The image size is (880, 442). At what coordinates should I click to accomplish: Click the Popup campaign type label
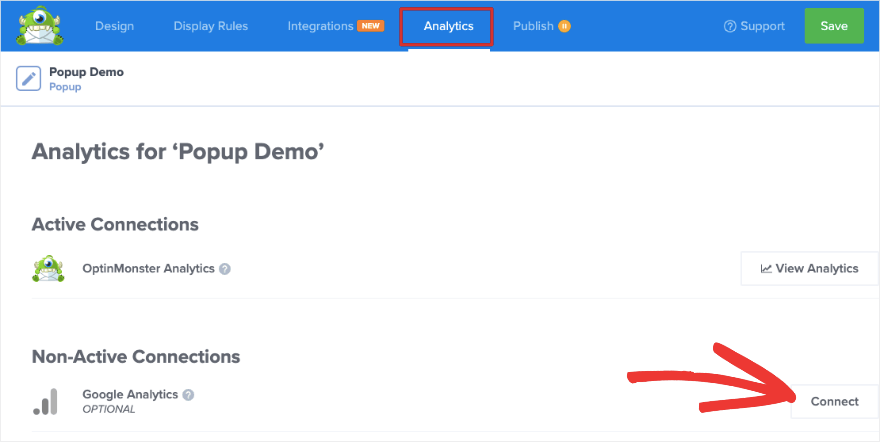(x=65, y=87)
